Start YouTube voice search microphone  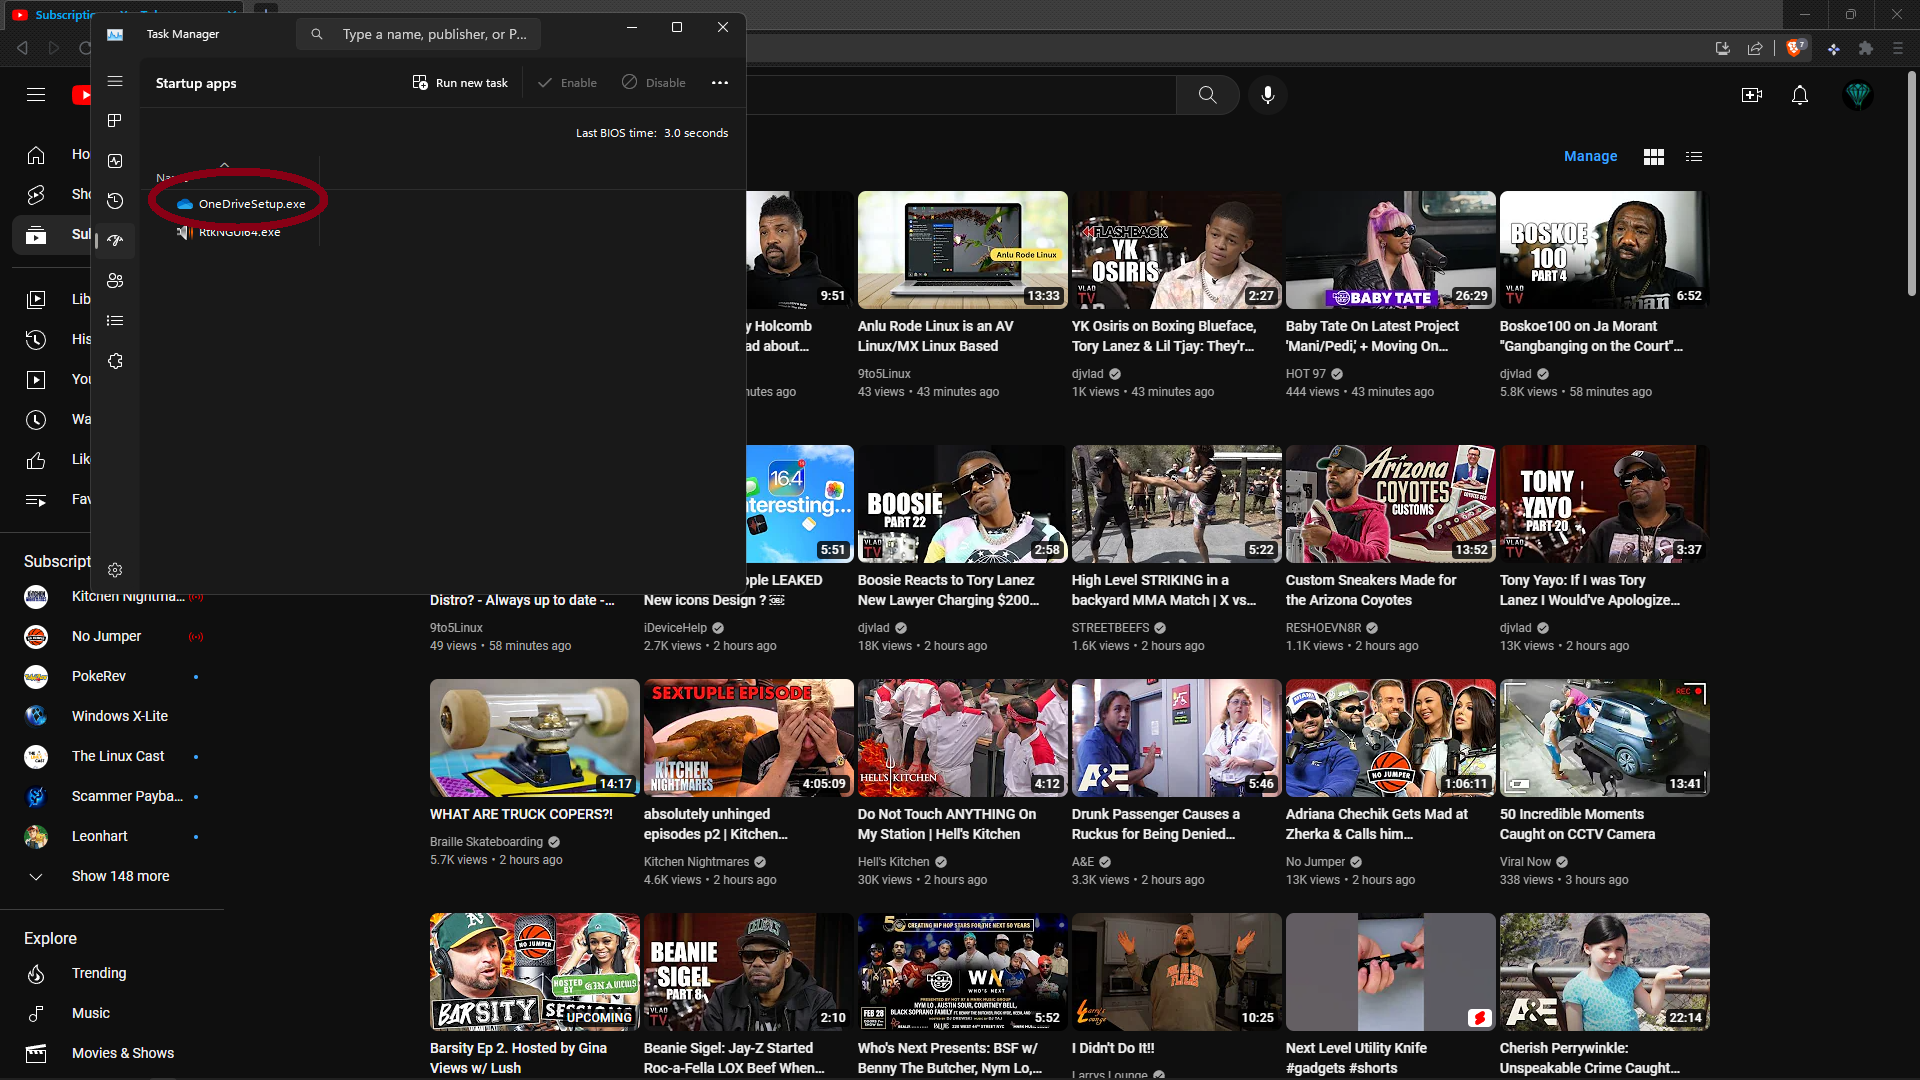coord(1268,95)
